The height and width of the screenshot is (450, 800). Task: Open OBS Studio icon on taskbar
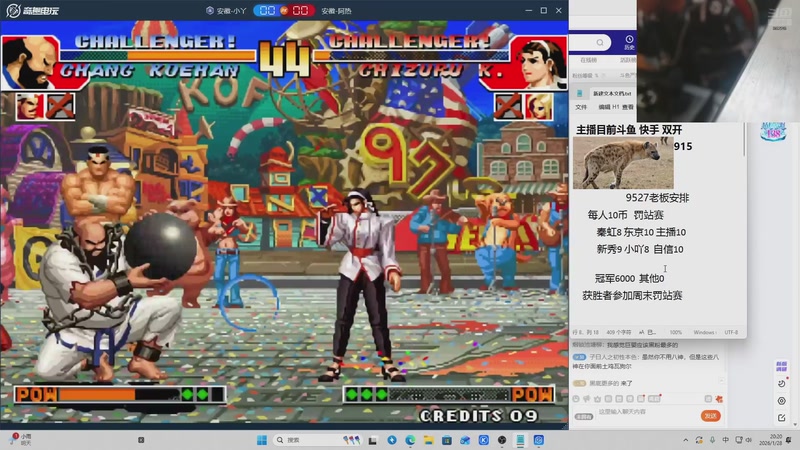click(502, 440)
